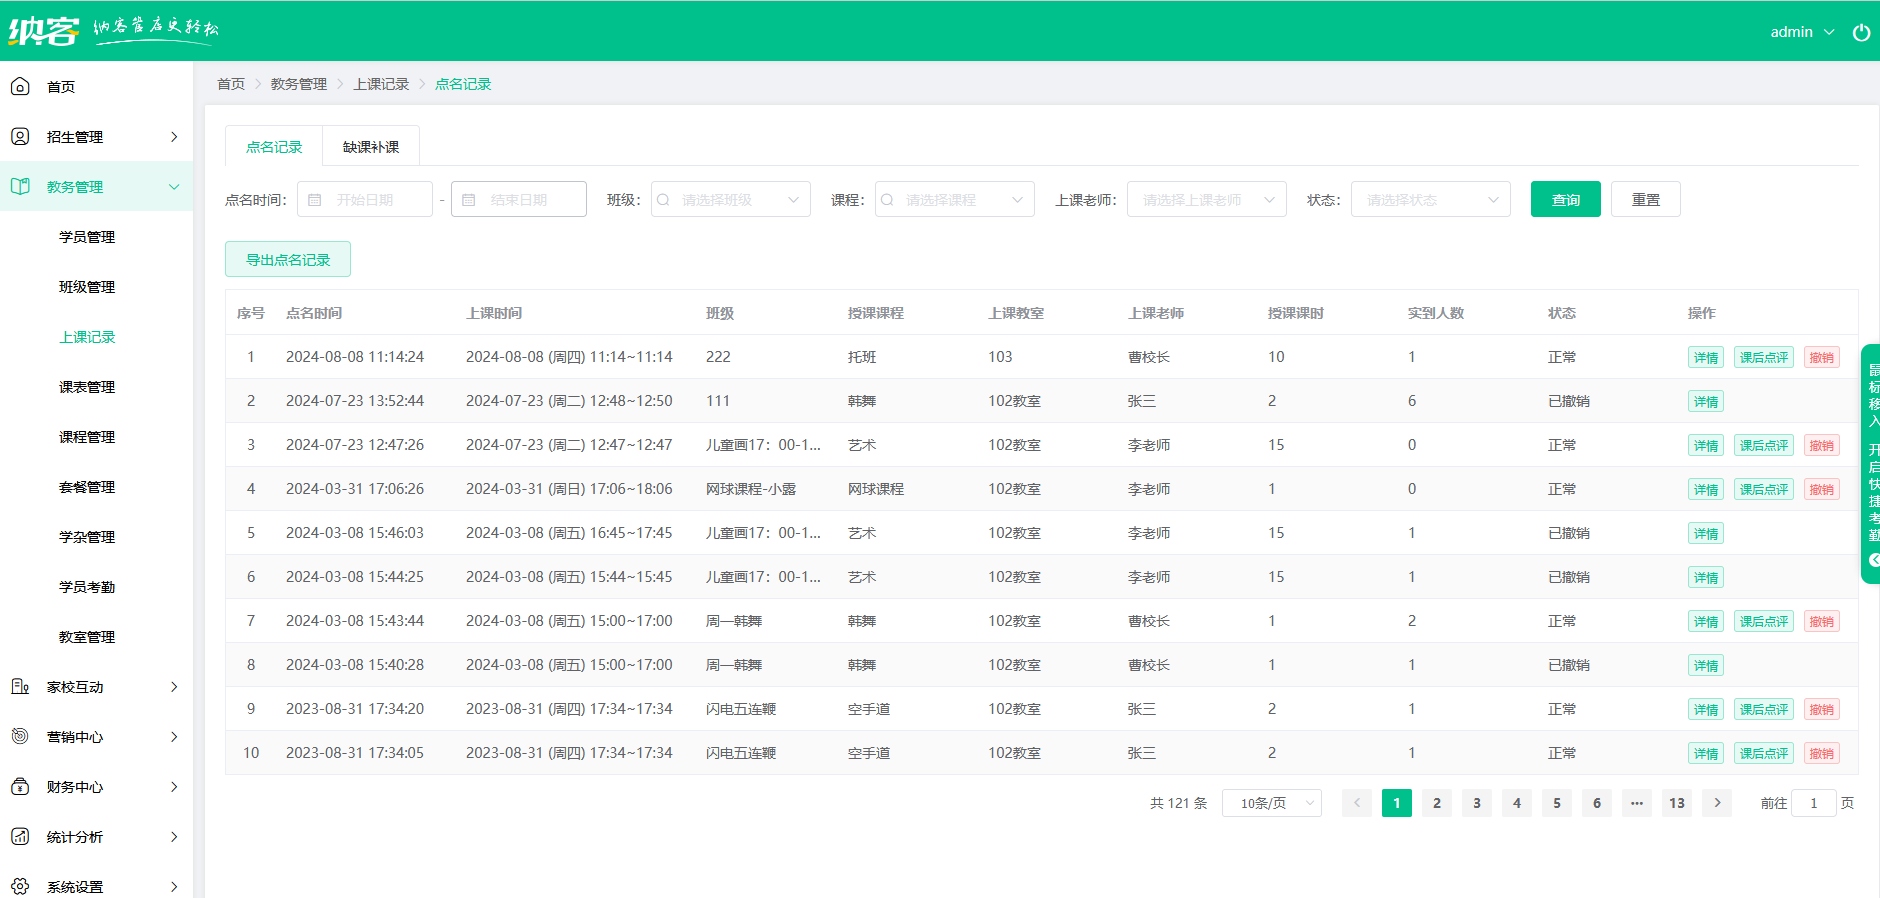
Task: Click the 财务中心 sidebar icon
Action: 20,787
